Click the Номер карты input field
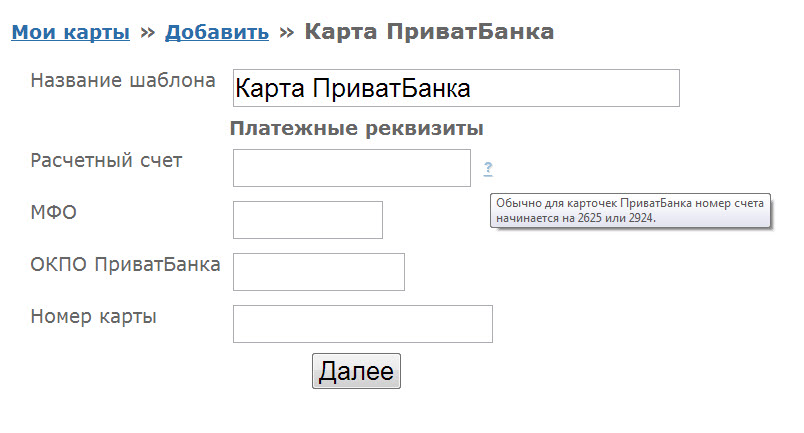 point(362,324)
